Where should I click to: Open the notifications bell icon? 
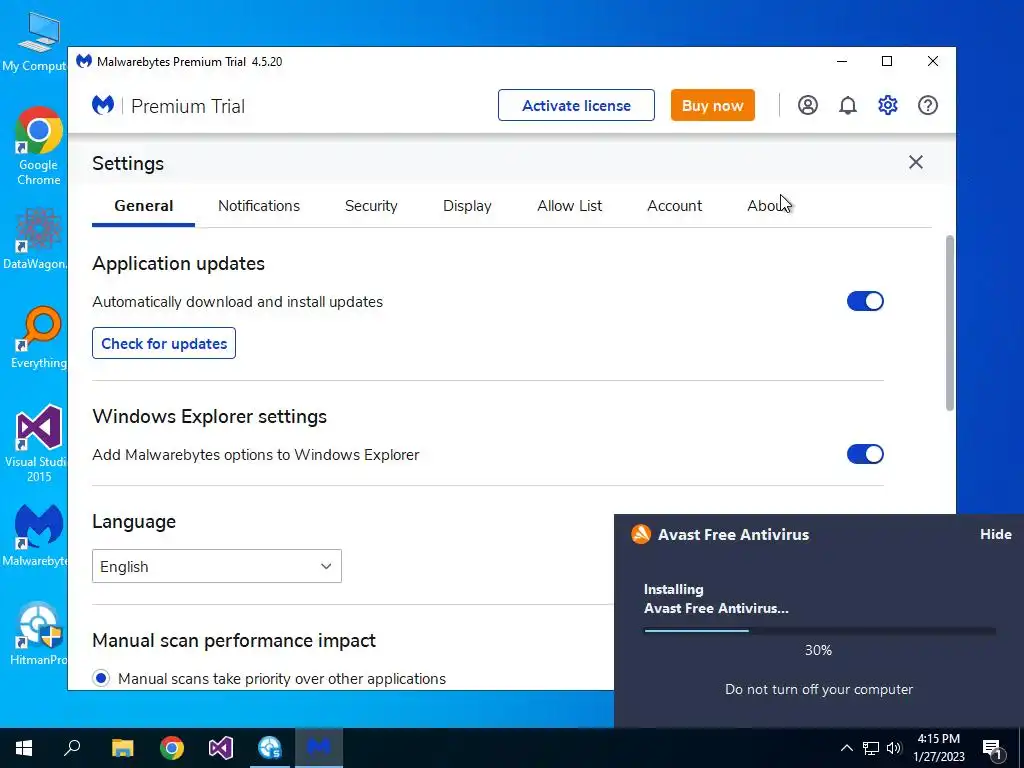848,105
